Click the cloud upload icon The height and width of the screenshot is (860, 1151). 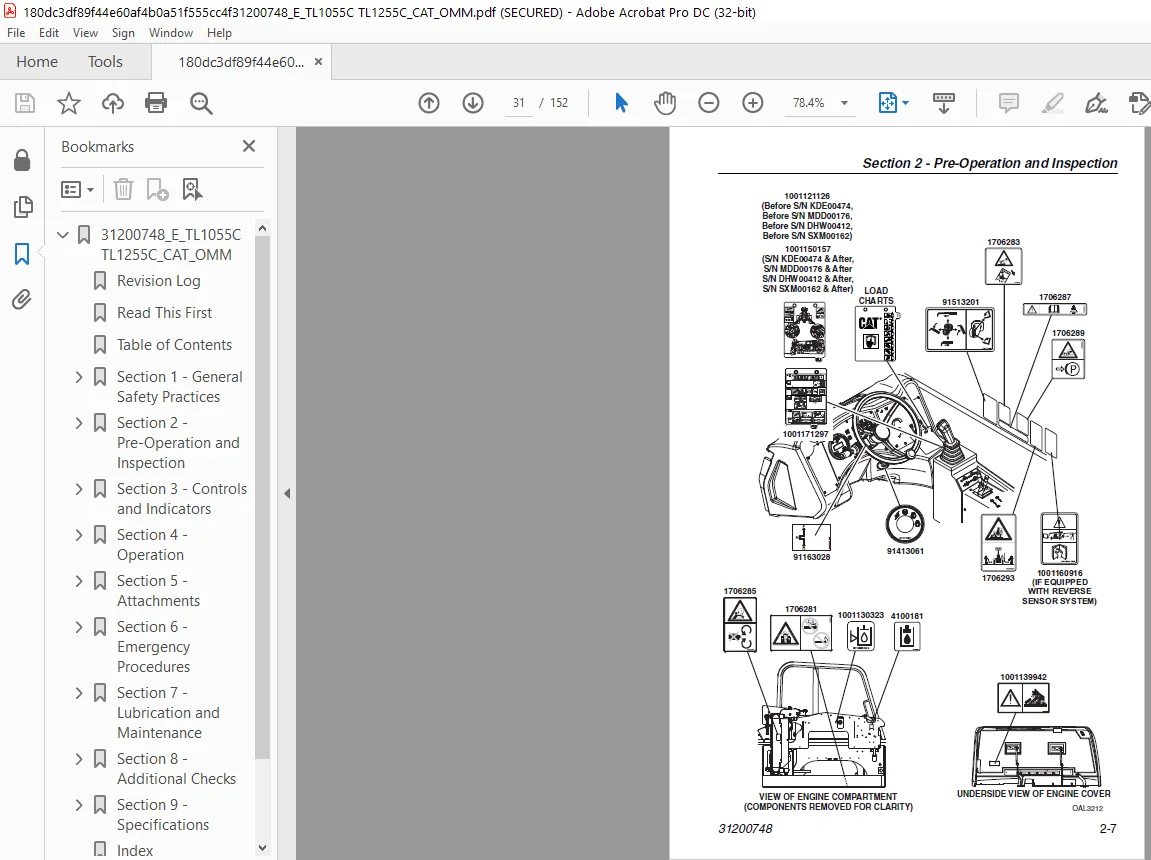[x=112, y=103]
